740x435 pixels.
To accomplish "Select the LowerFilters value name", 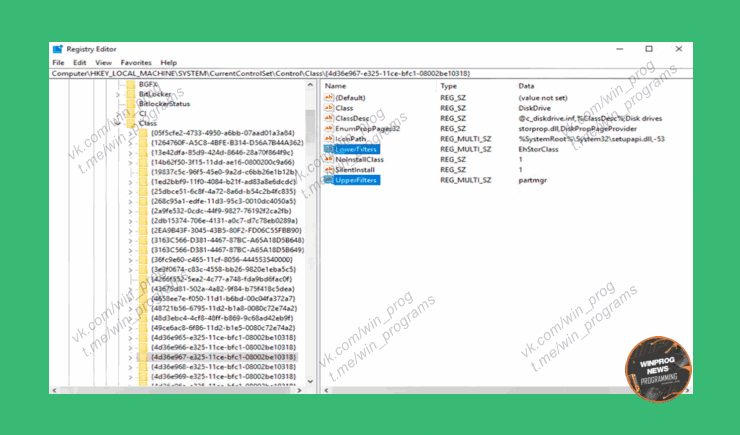I will pos(356,149).
